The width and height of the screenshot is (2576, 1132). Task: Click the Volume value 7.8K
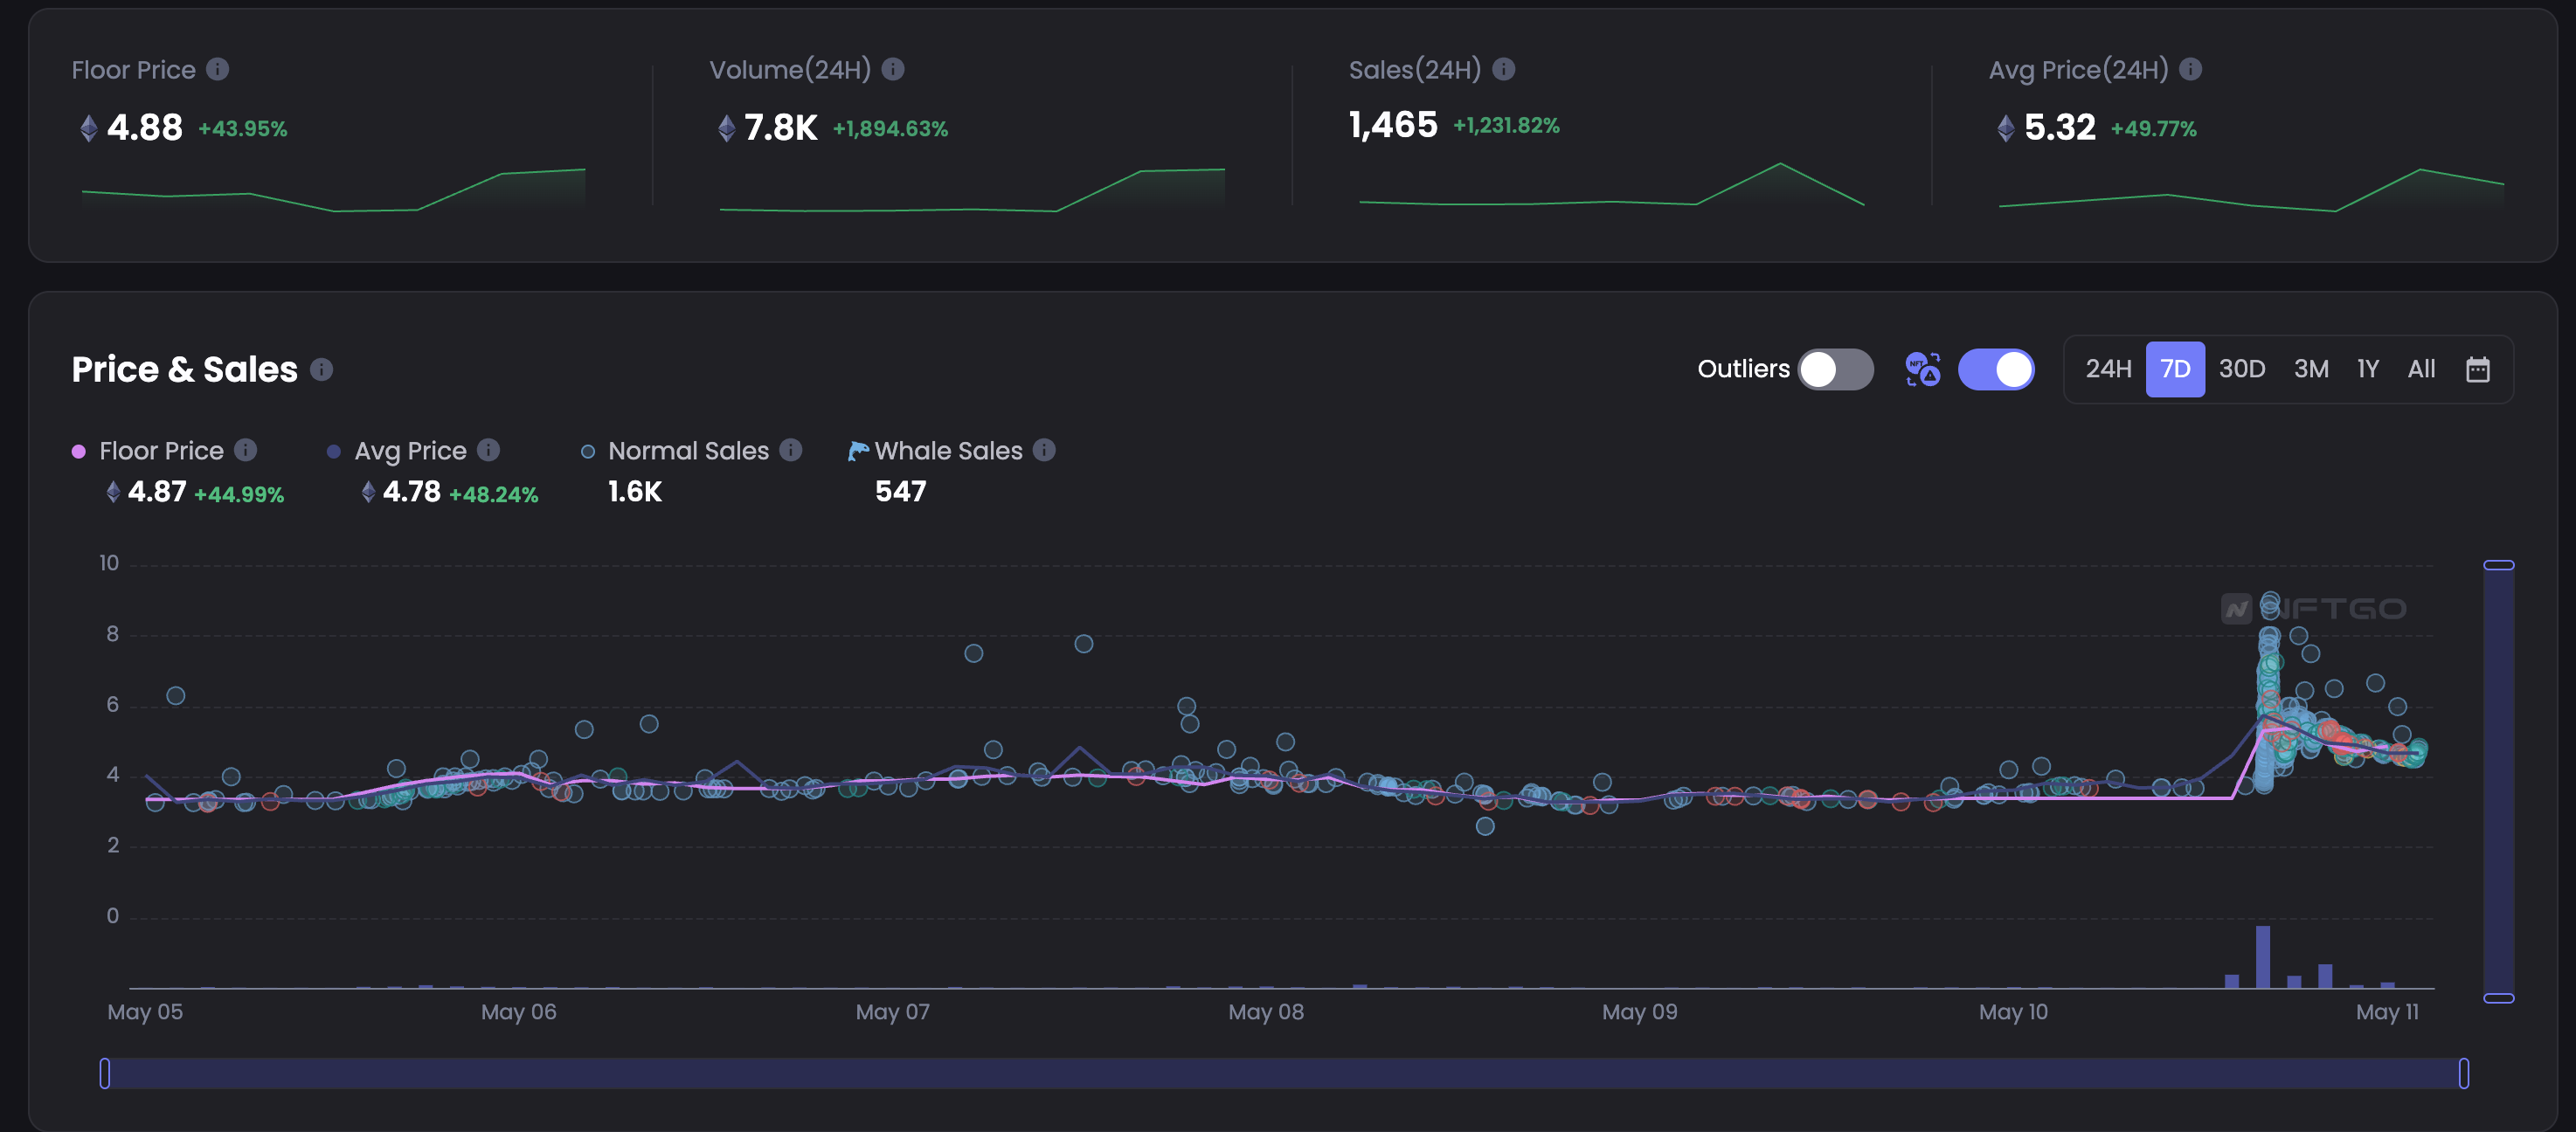(x=781, y=128)
